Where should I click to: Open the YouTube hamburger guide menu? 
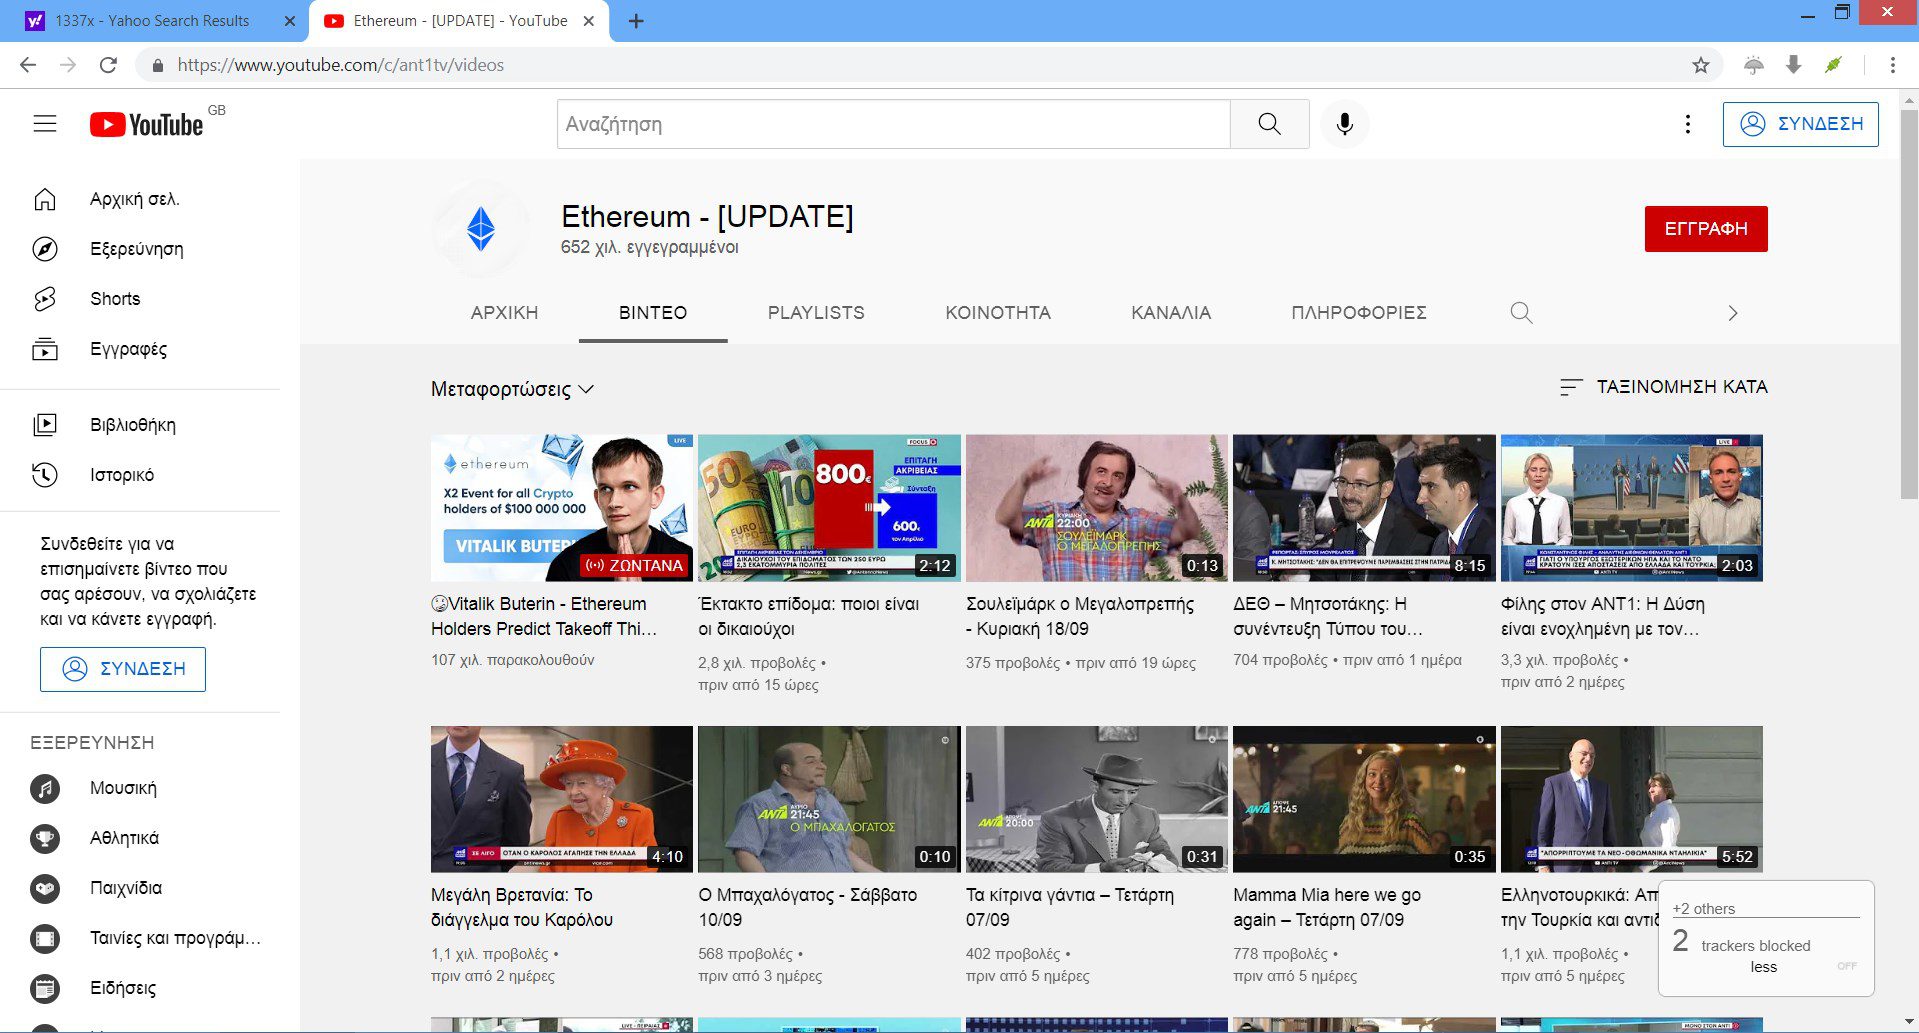point(44,124)
